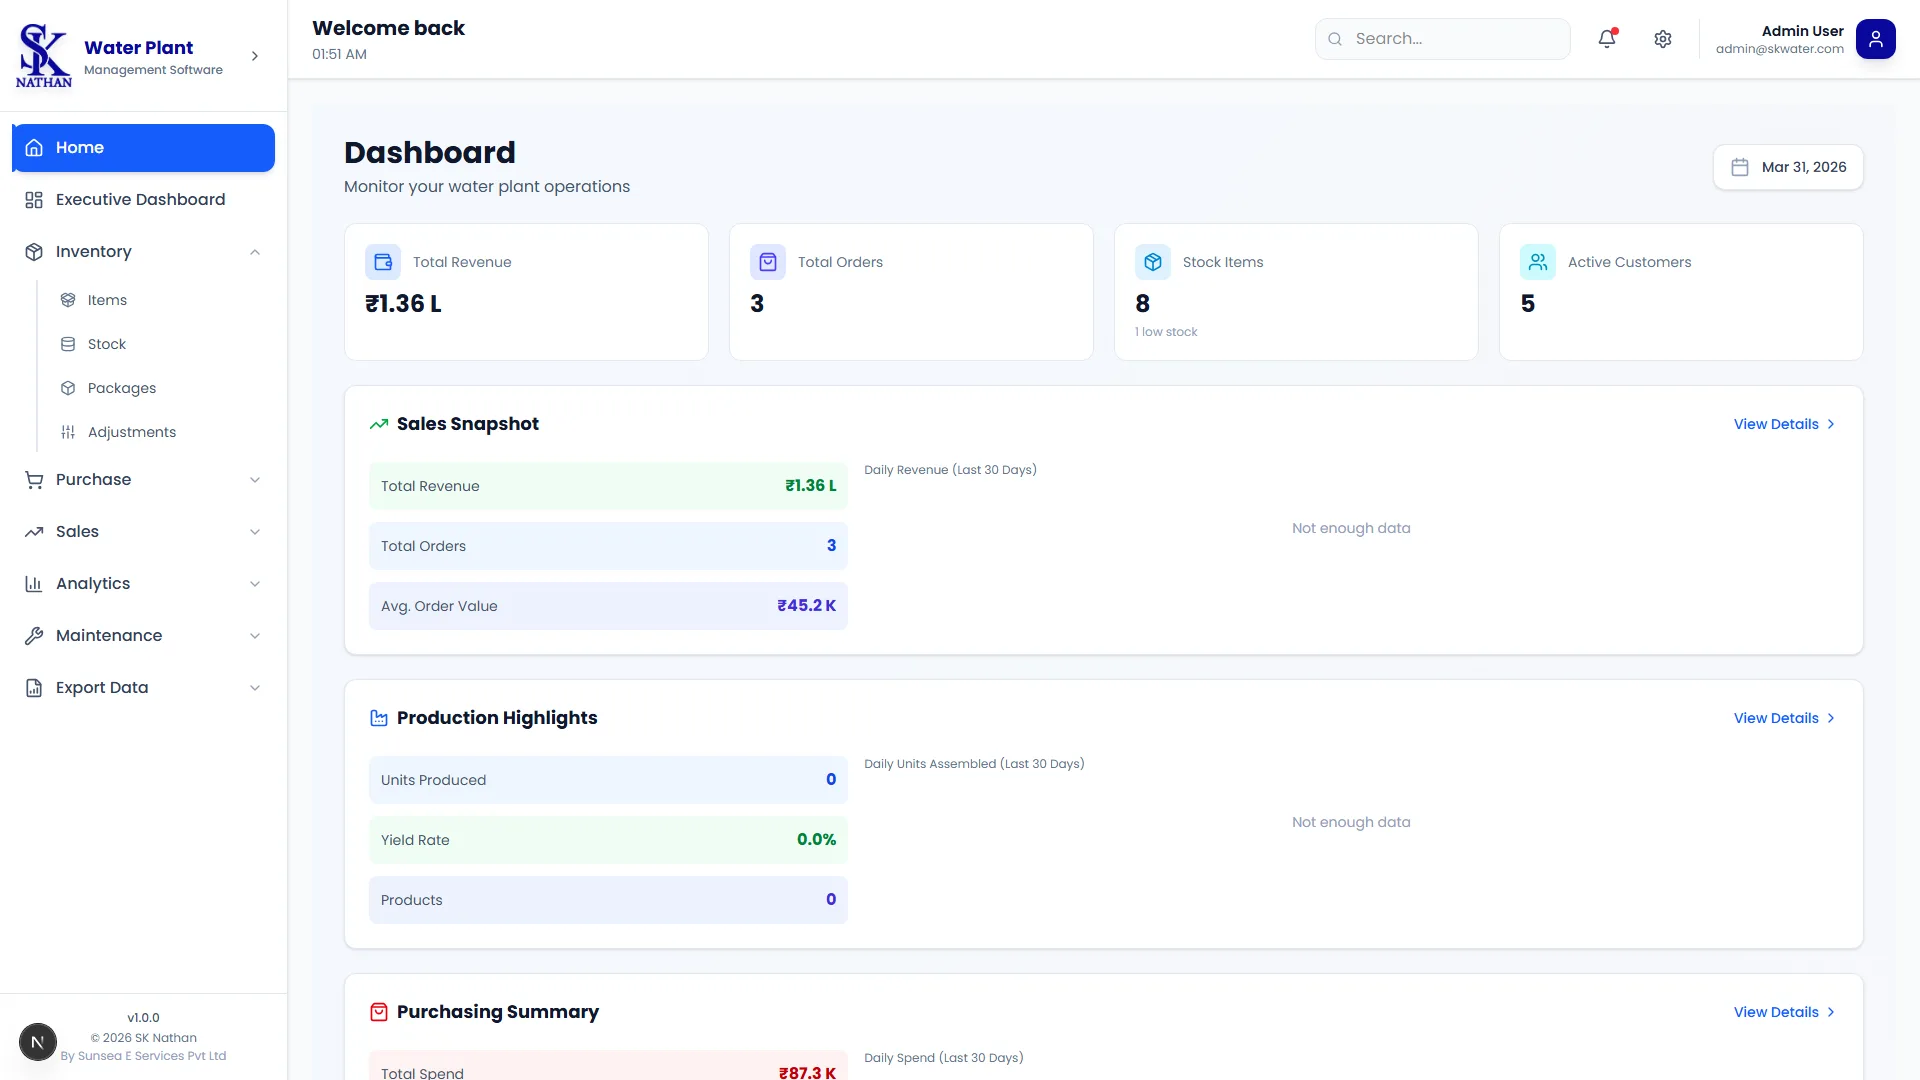Viewport: 1920px width, 1080px height.
Task: Go to the Home page
Action: click(143, 148)
